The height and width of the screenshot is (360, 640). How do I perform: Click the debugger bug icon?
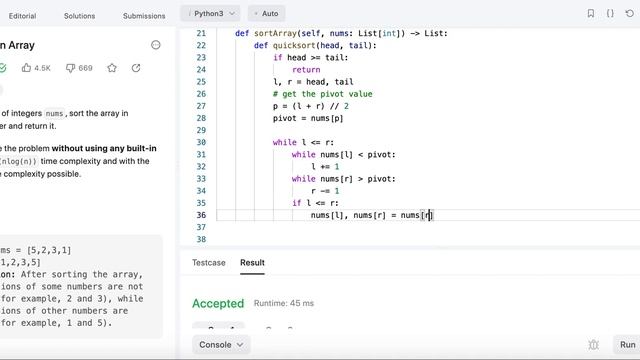593,344
